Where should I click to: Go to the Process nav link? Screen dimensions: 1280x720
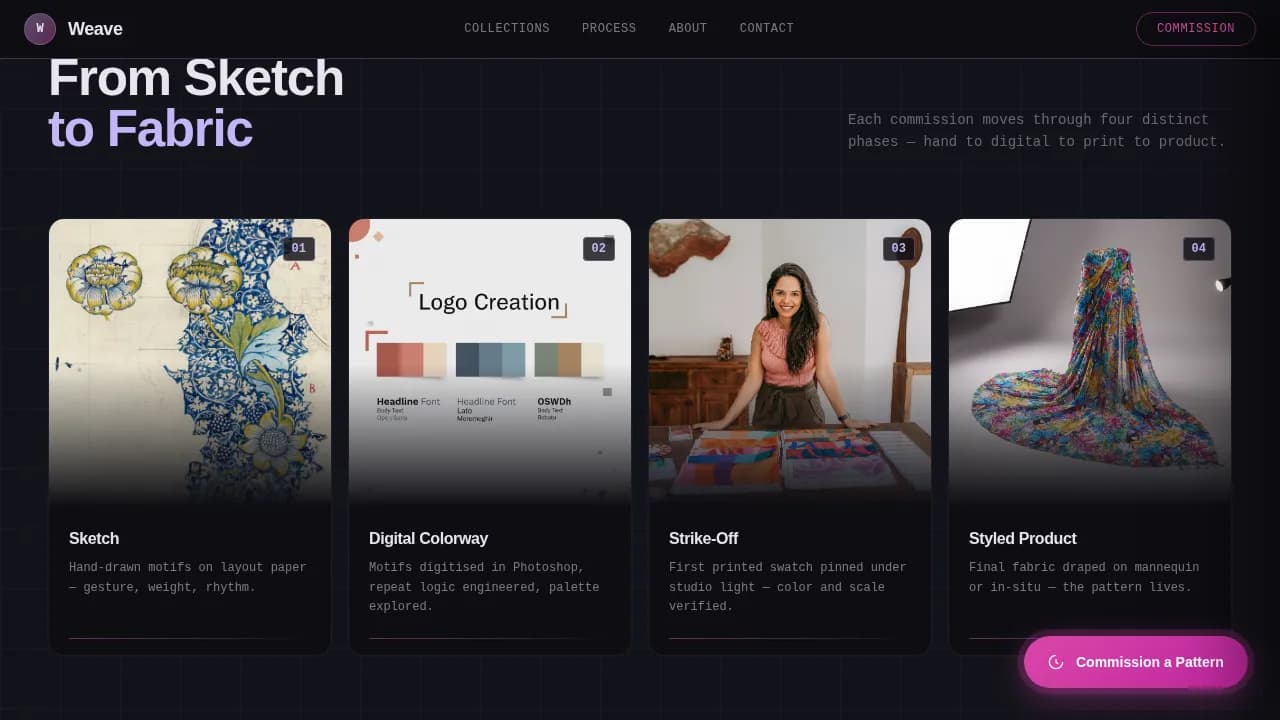click(608, 28)
